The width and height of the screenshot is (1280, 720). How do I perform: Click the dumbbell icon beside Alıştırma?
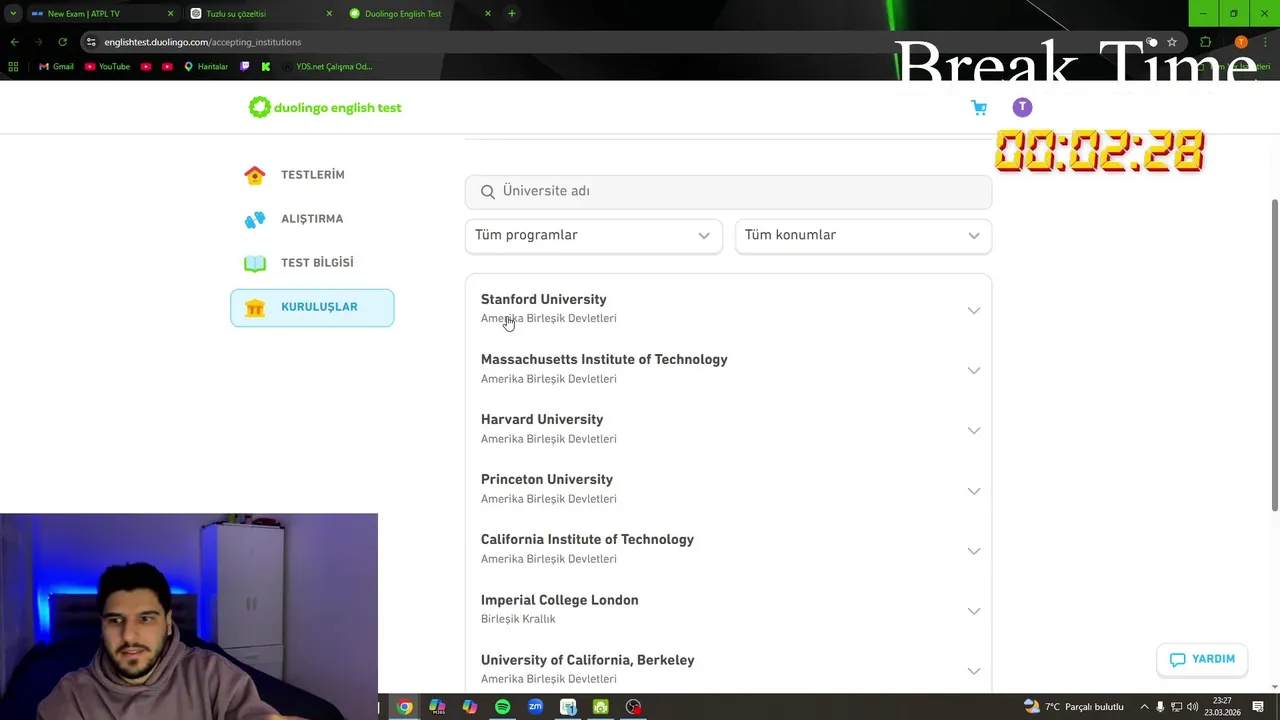(255, 219)
